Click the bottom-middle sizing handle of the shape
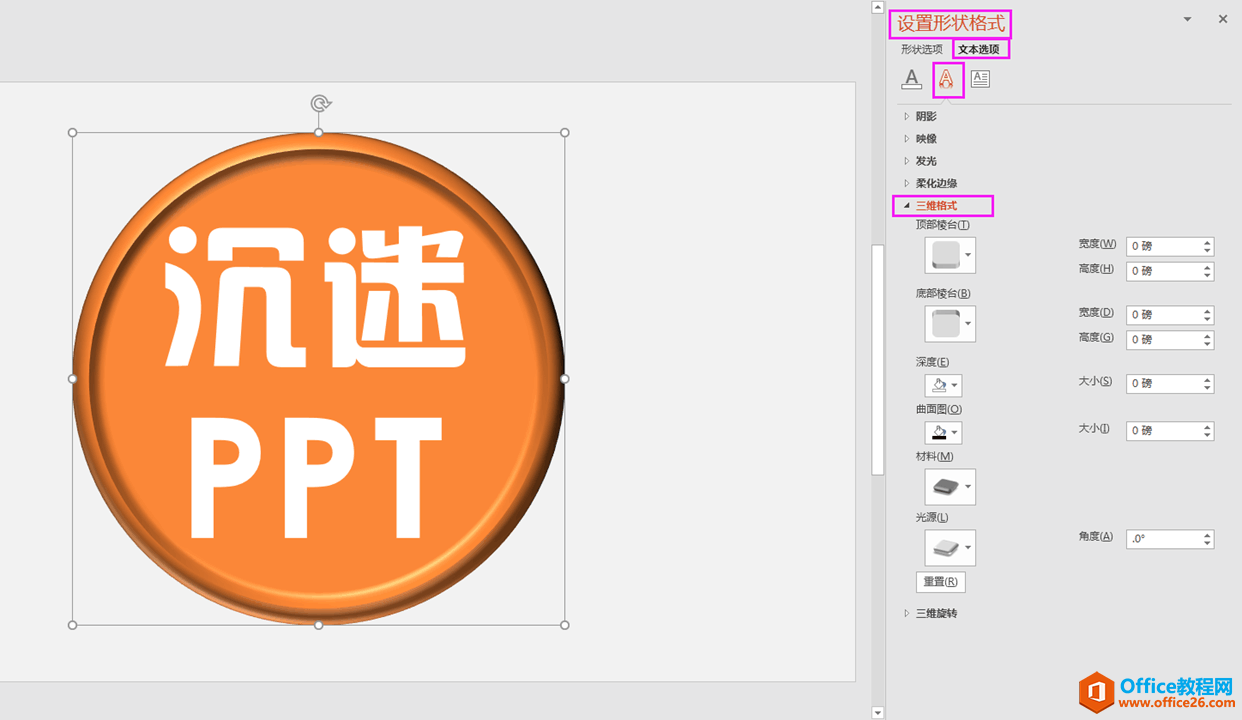This screenshot has width=1242, height=720. (319, 625)
